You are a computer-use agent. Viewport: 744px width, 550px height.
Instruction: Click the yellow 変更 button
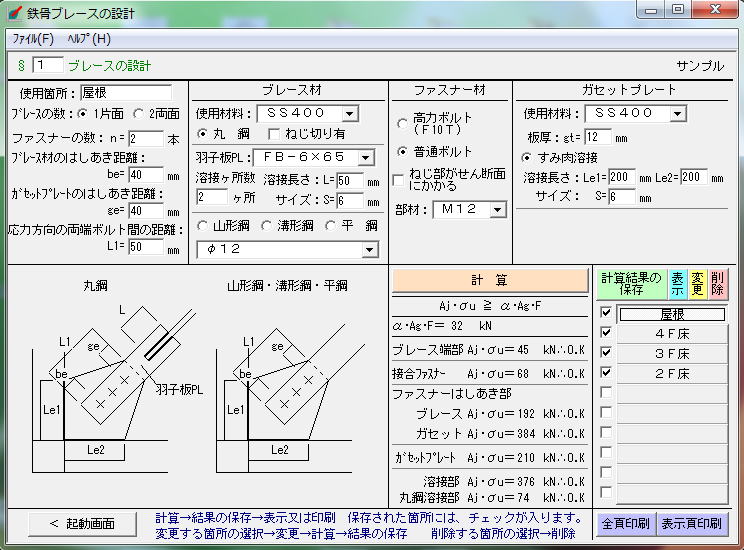697,284
